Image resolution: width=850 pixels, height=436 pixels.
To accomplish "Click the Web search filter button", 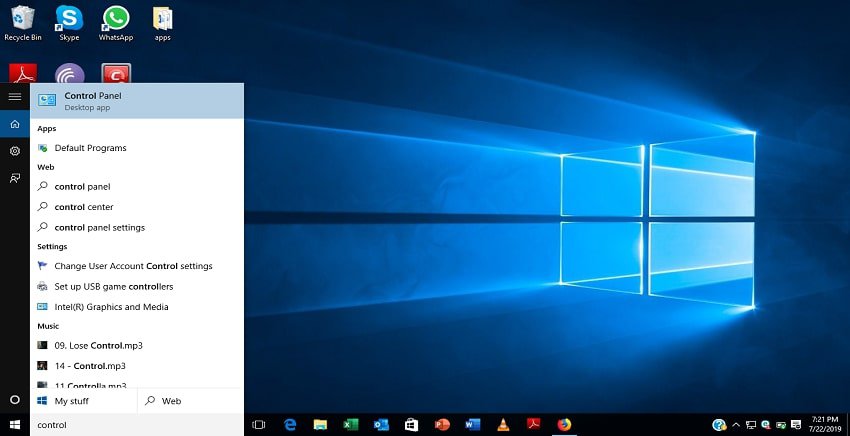I will click(191, 401).
